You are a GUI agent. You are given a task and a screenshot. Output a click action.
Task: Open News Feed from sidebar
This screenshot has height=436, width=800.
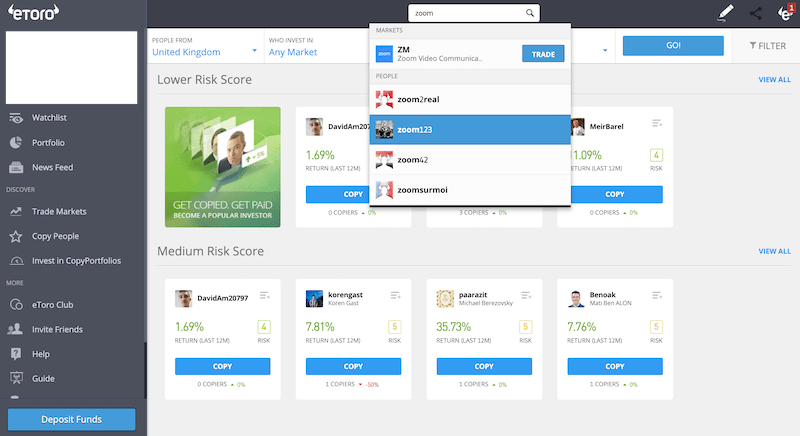(52, 167)
